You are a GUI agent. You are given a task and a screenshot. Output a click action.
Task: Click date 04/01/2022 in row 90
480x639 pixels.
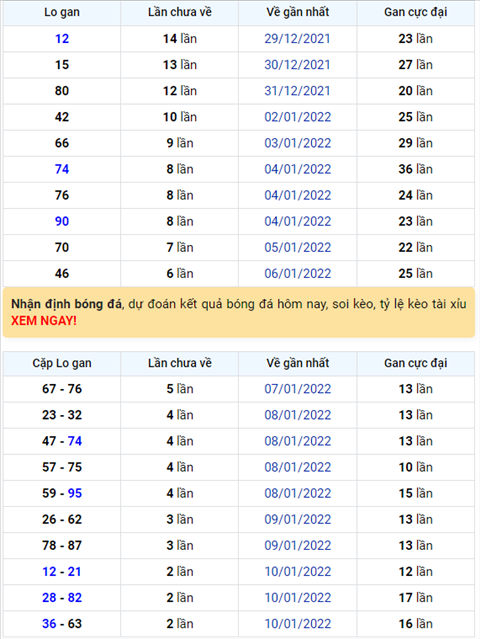[297, 221]
